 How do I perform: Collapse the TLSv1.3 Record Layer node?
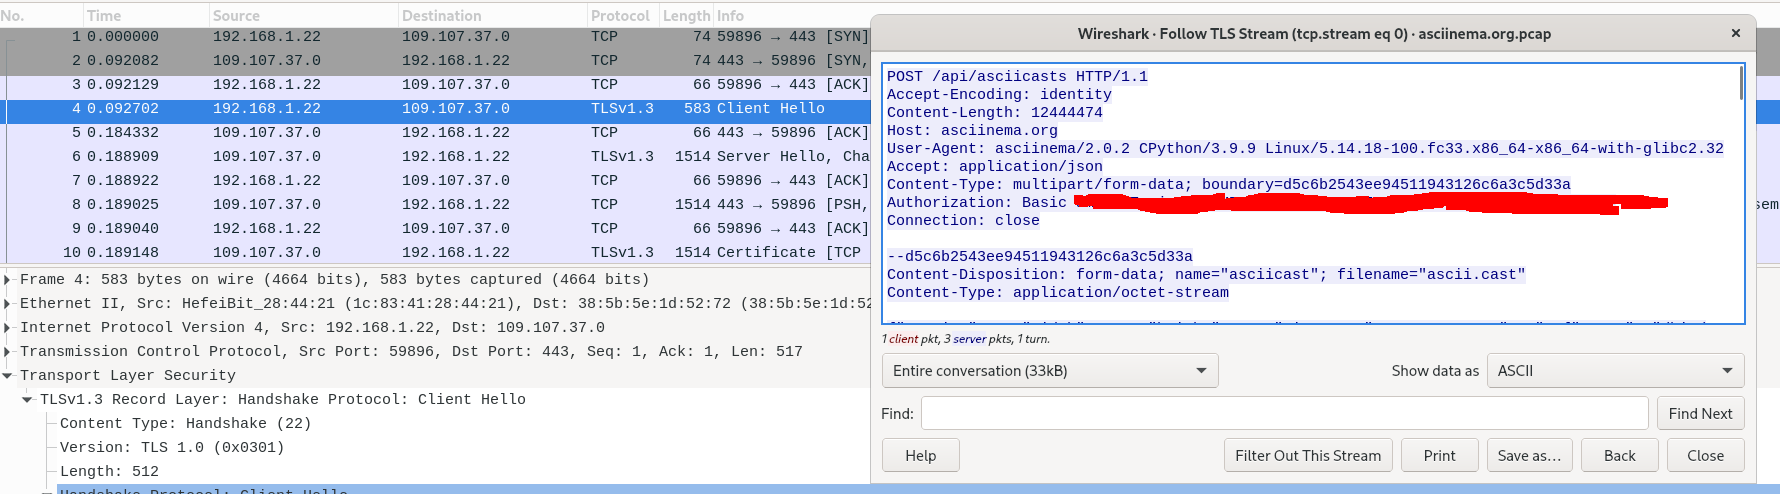28,400
